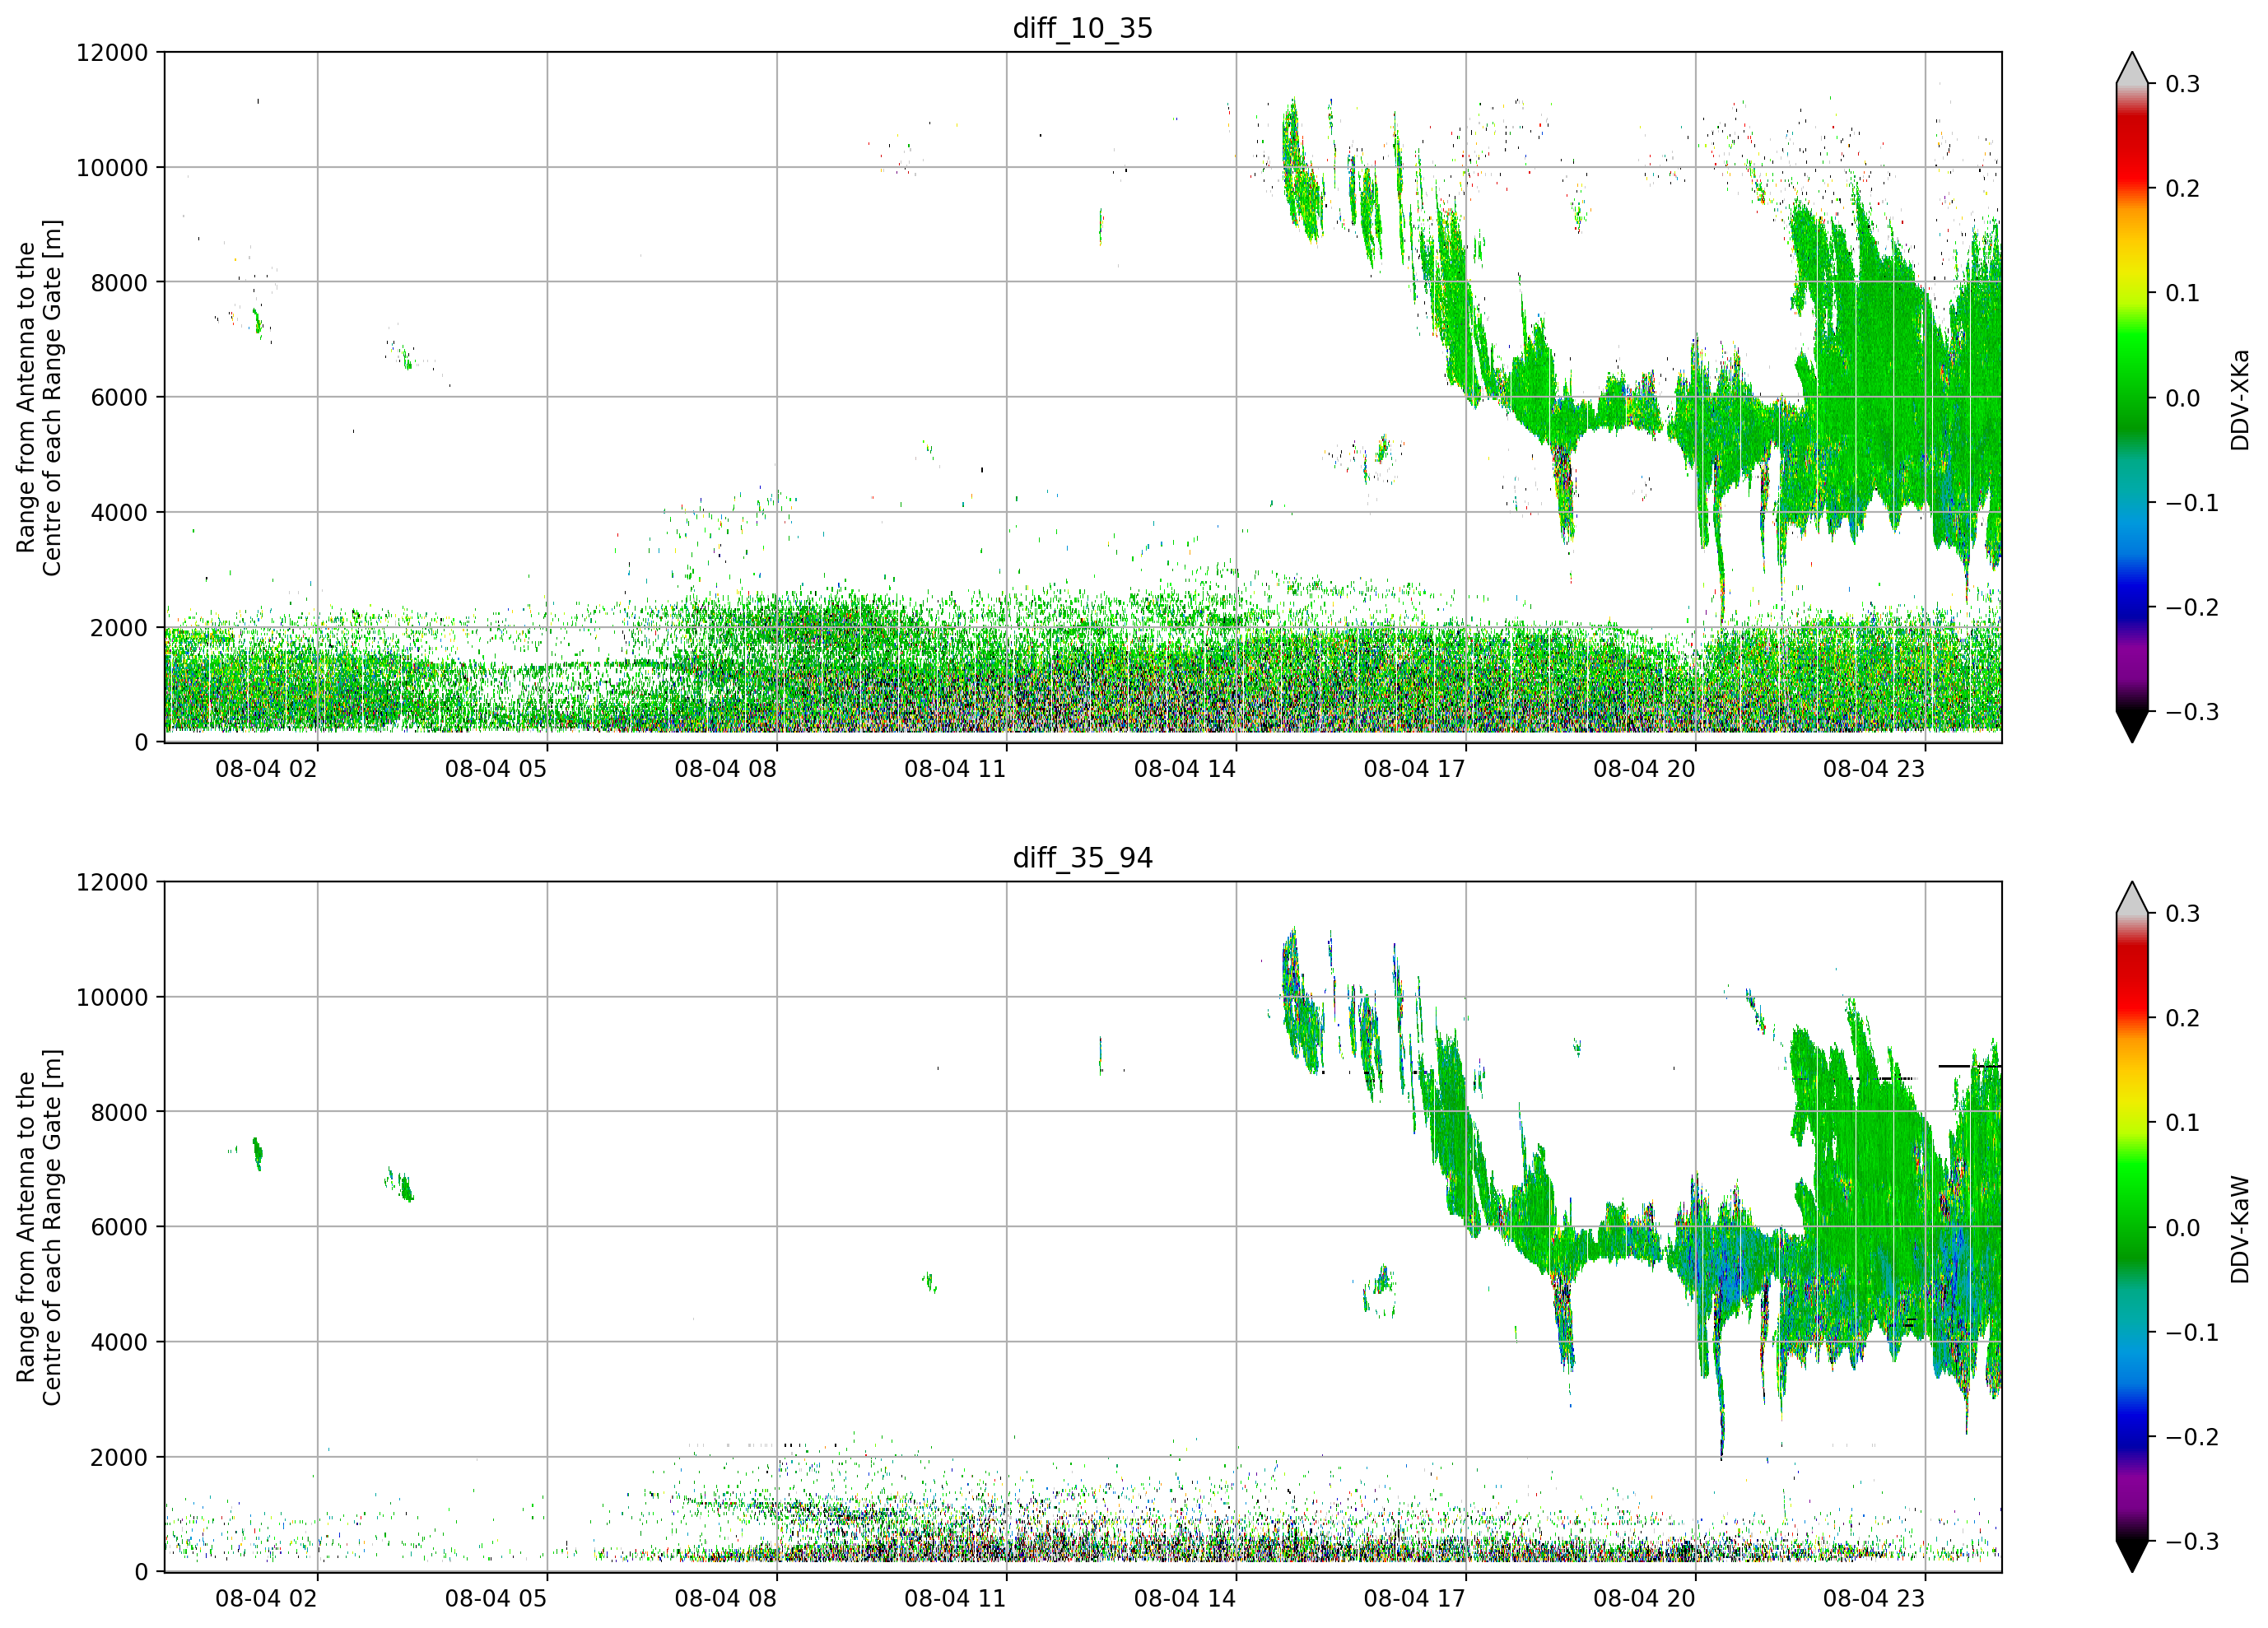Click the 0.3 tick on DDV-XKa colorbar
The width and height of the screenshot is (2268, 1628).
coord(2182,84)
